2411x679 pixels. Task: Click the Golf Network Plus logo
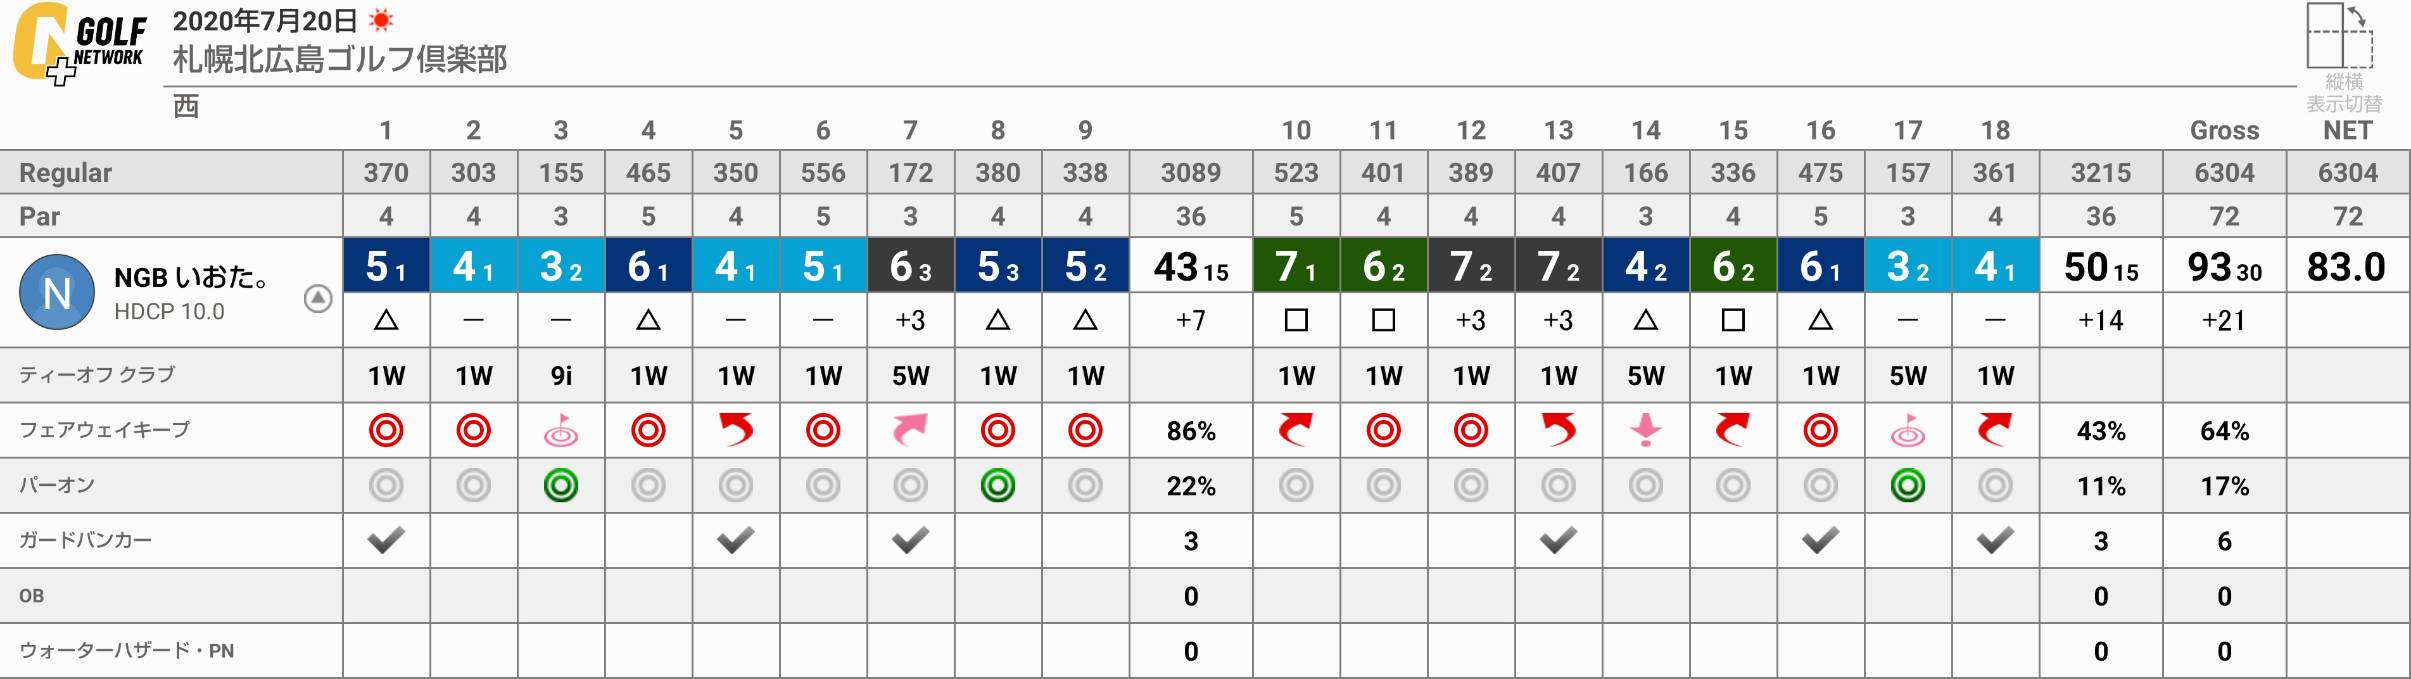coord(80,43)
